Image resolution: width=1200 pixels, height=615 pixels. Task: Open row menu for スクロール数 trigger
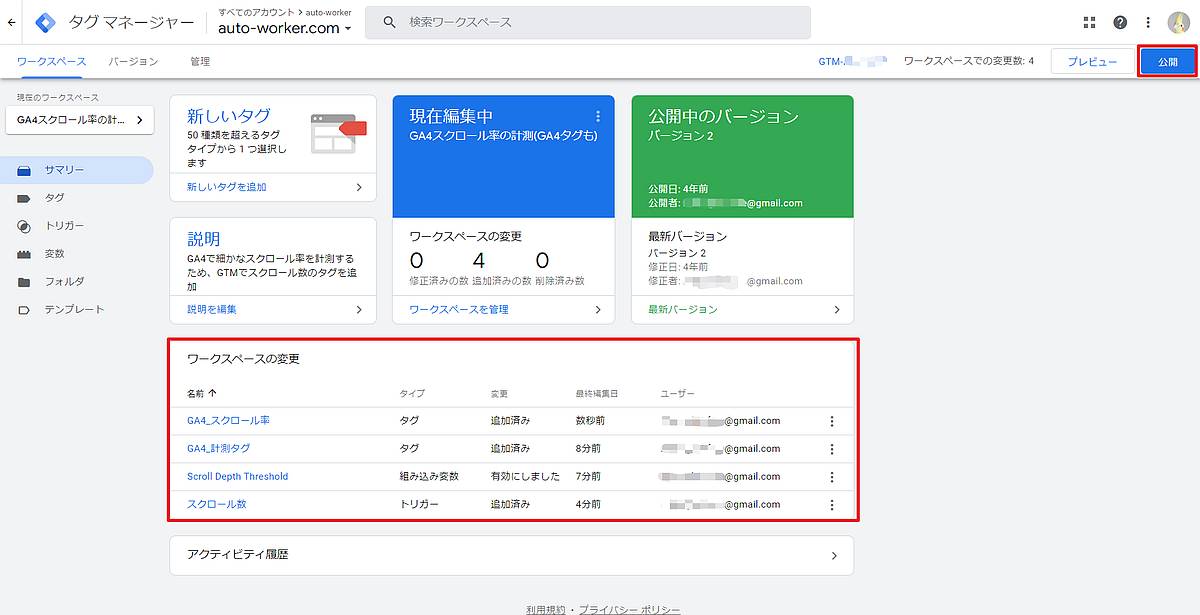click(x=832, y=504)
